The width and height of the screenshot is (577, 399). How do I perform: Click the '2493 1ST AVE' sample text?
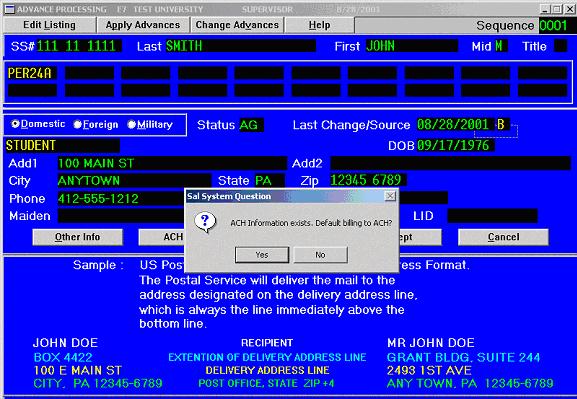[x=429, y=370]
